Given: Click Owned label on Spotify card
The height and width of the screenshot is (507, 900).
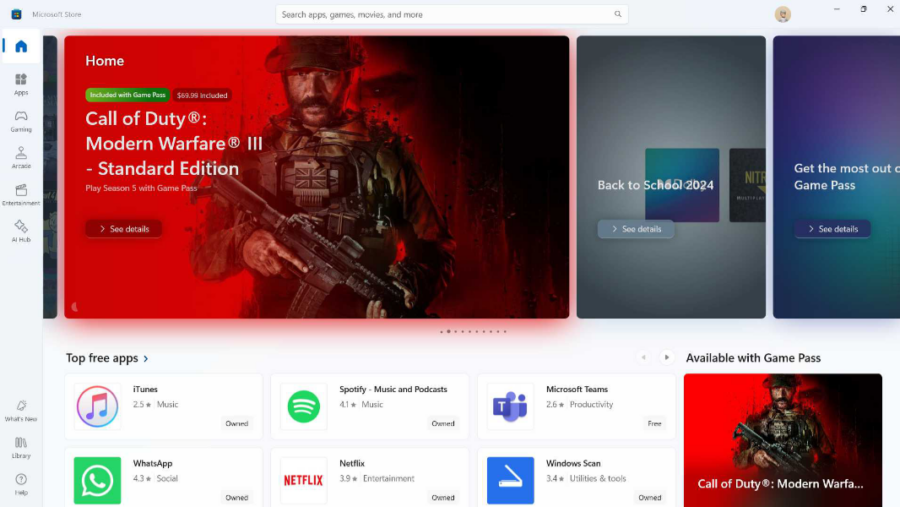Looking at the screenshot, I should coord(443,423).
